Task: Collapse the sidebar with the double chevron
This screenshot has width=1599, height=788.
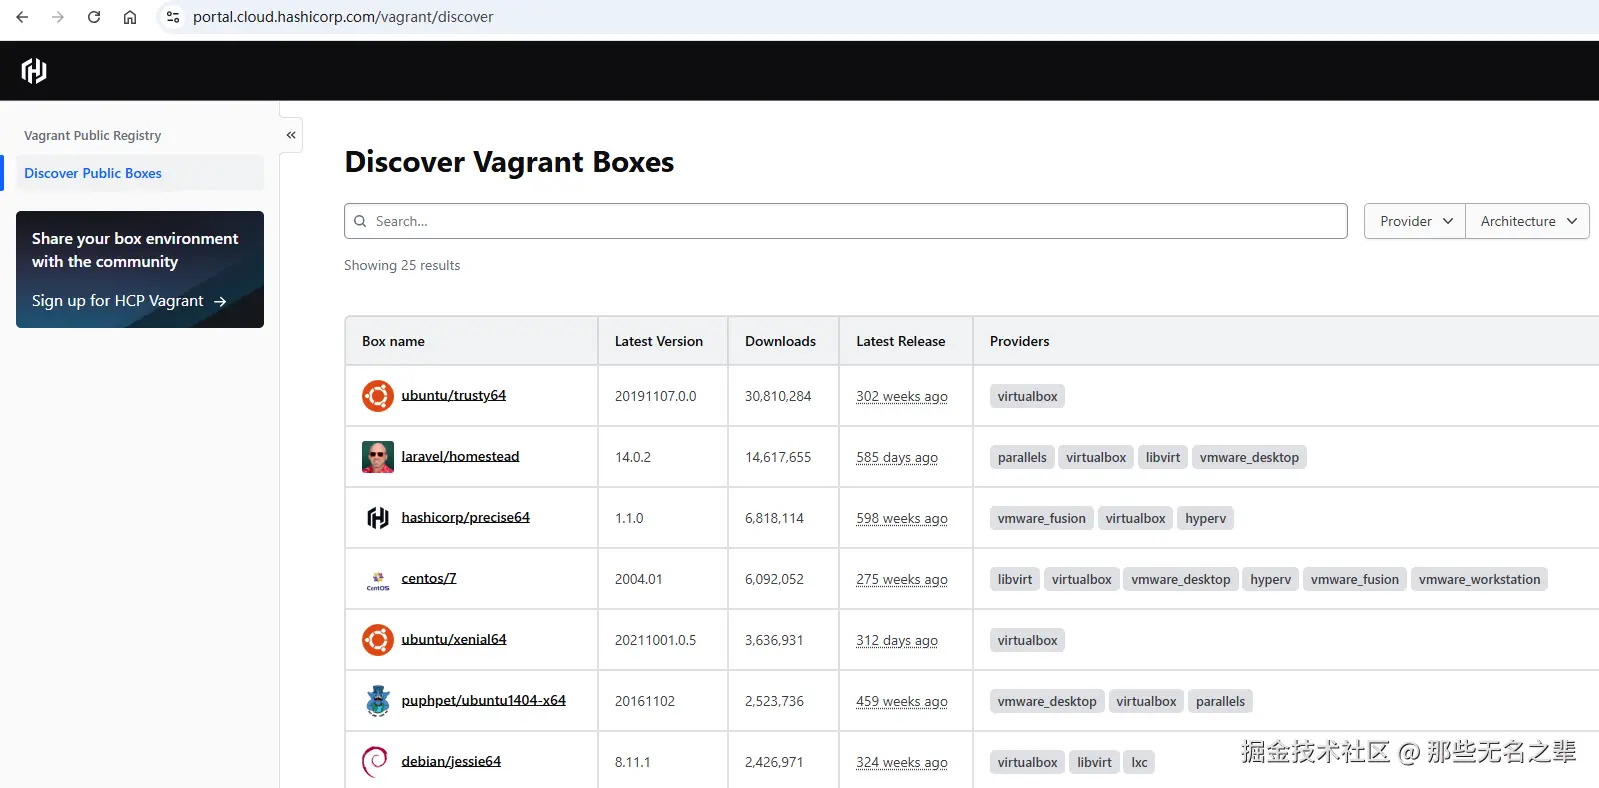Action: point(291,135)
